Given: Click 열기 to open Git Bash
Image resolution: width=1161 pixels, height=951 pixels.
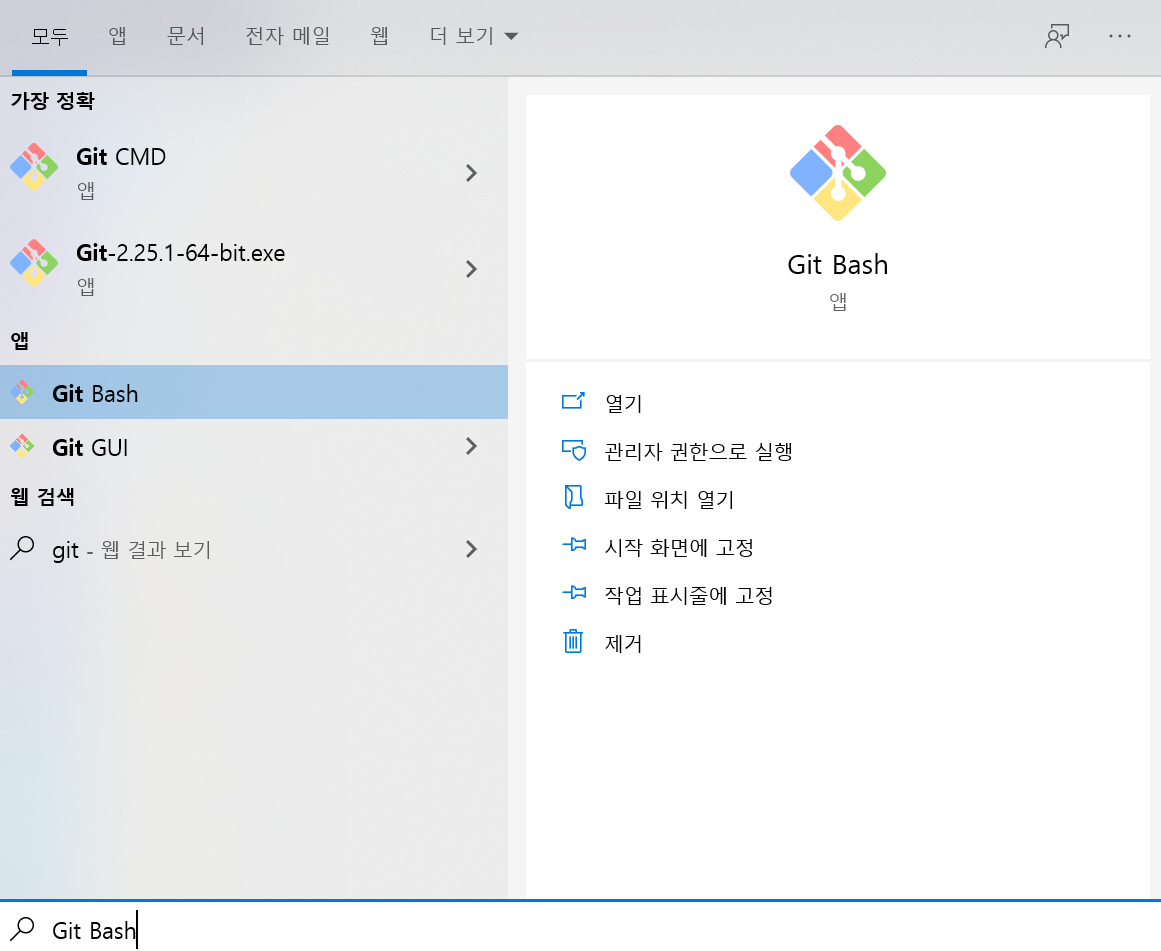Looking at the screenshot, I should coord(623,403).
